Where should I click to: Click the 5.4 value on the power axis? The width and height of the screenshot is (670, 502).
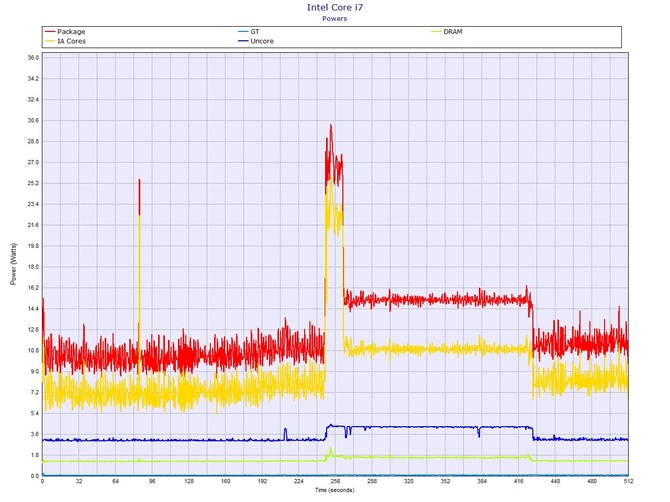click(x=34, y=413)
